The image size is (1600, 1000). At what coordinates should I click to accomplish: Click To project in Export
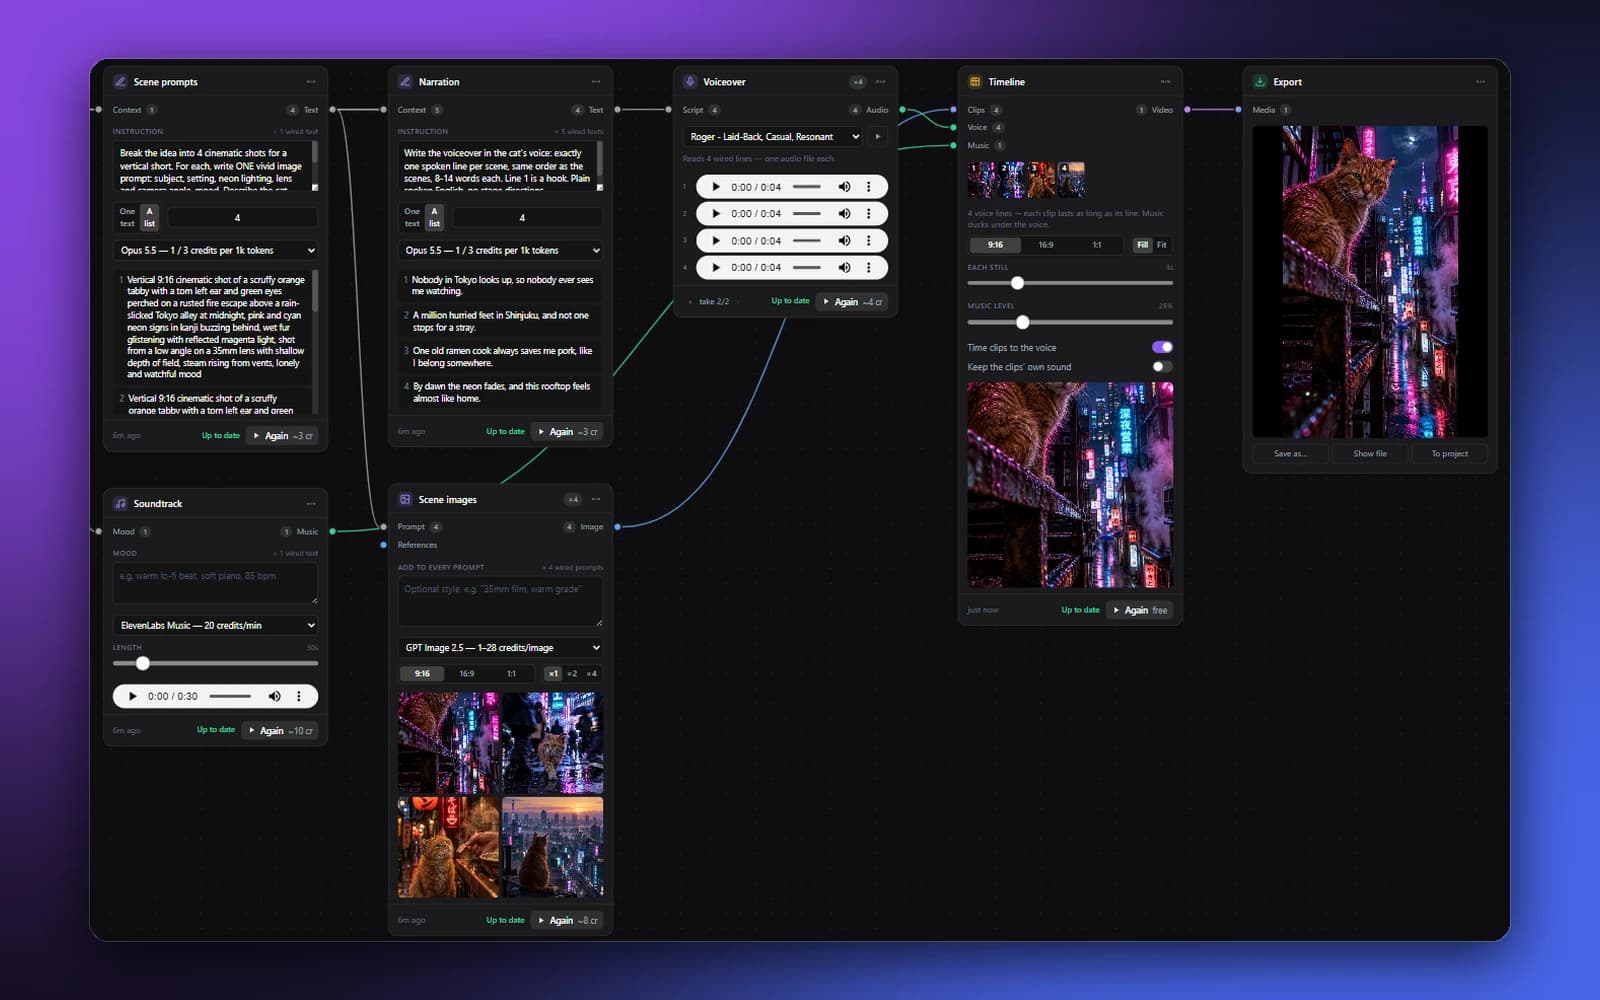point(1449,454)
